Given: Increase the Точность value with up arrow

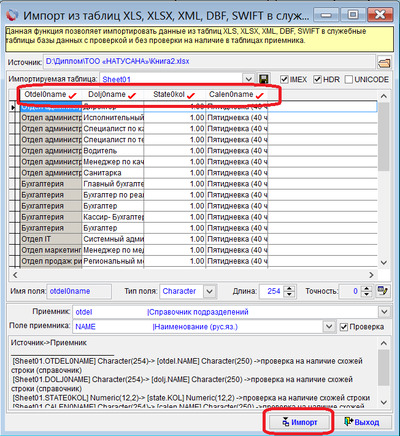Looking at the screenshot, I should tap(366, 288).
